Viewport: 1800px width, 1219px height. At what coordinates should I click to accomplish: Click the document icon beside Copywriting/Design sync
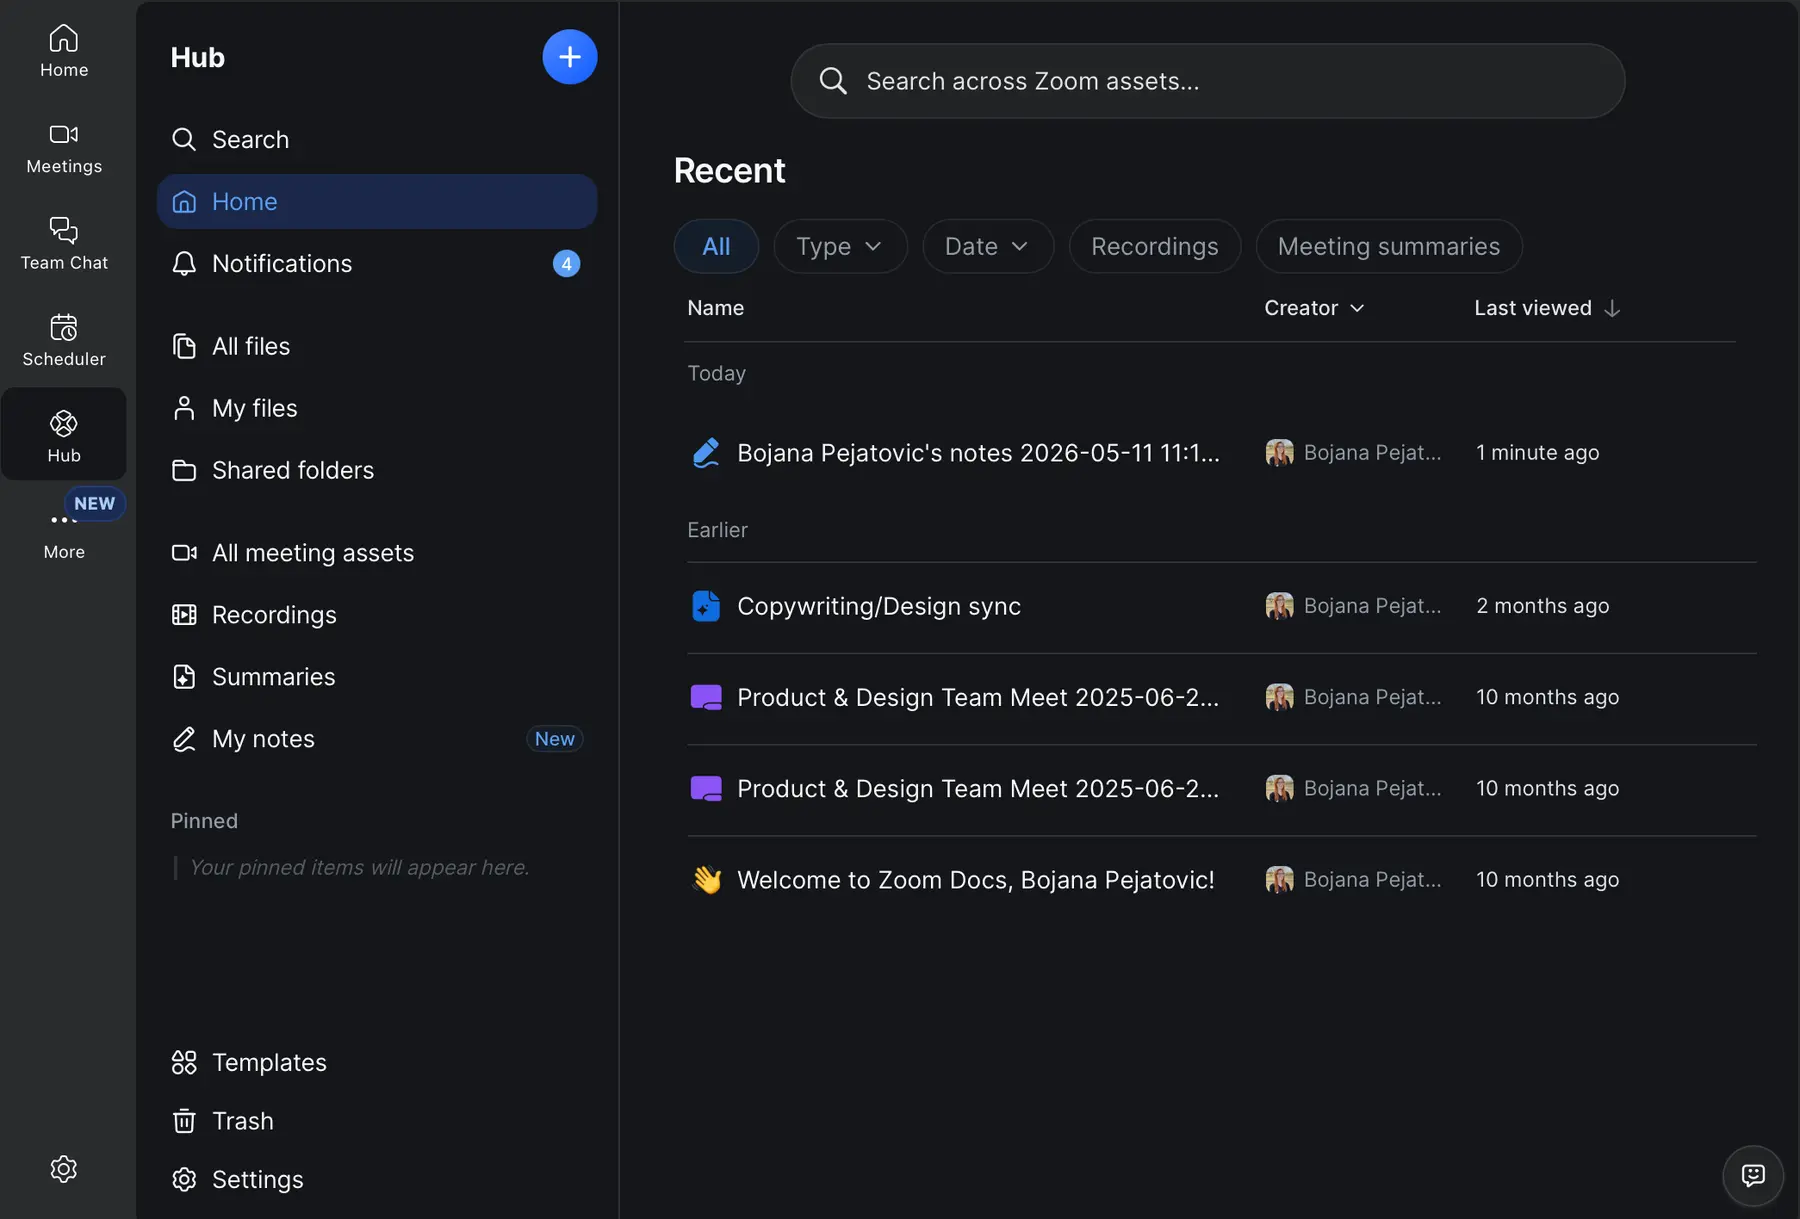click(x=706, y=606)
